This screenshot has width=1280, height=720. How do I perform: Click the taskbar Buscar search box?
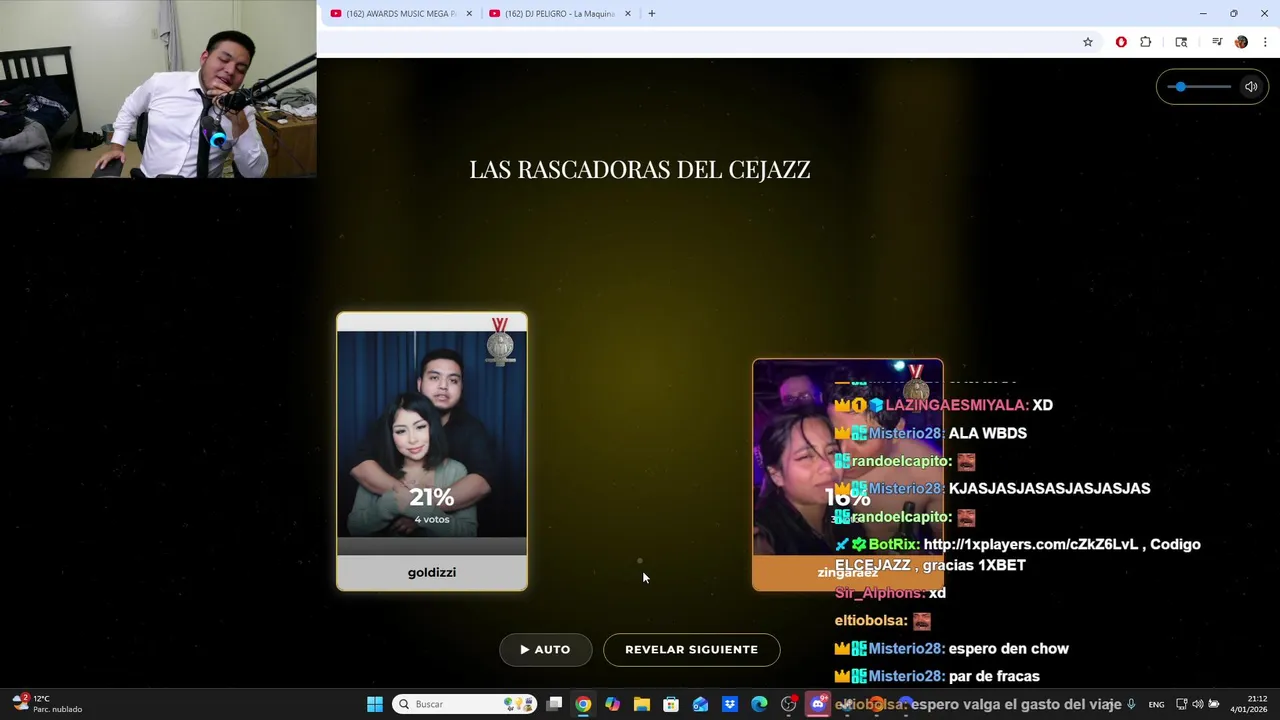pos(463,704)
